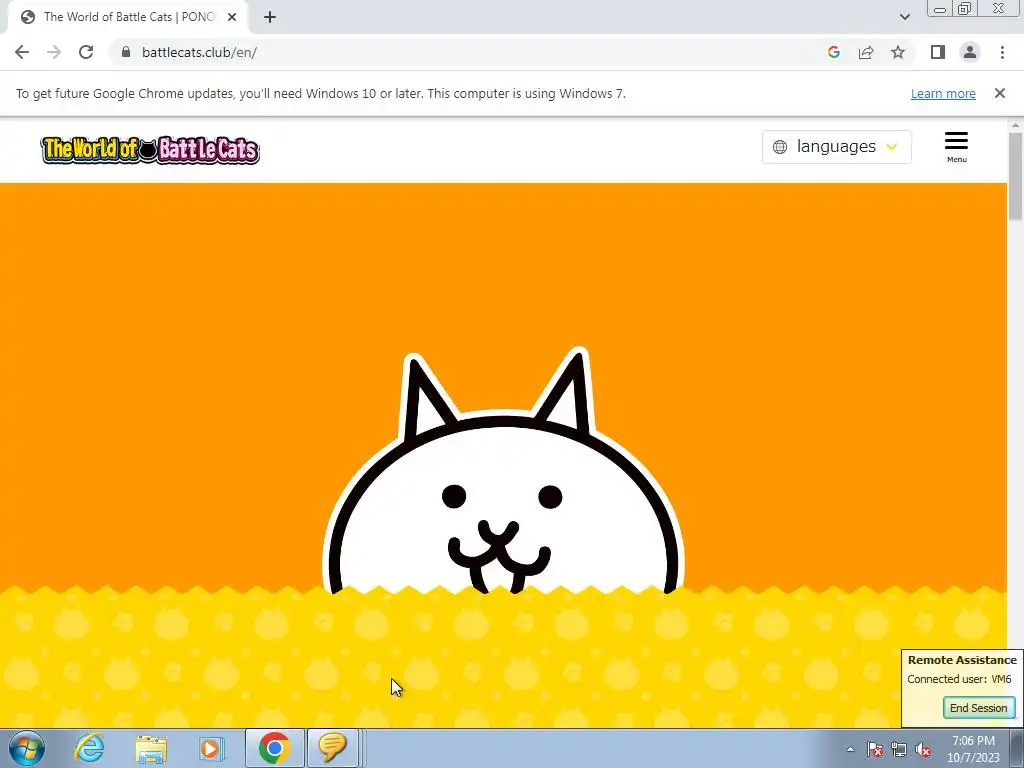The width and height of the screenshot is (1024, 768).
Task: Click the Show desktop strip
Action: (x=1017, y=748)
